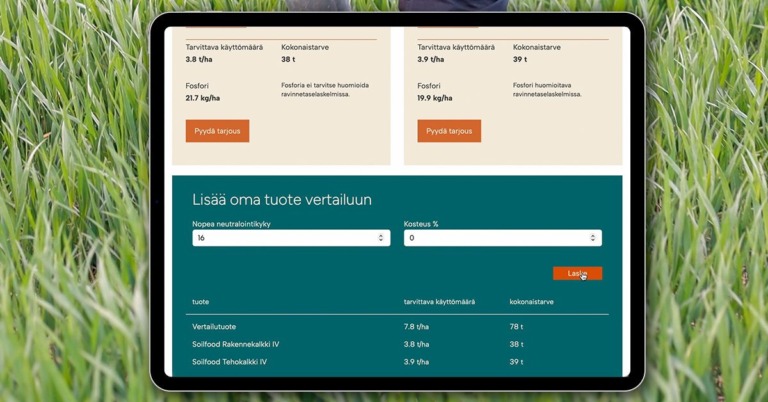768x402 pixels.
Task: Click the Kosteus % label
Action: [421, 224]
